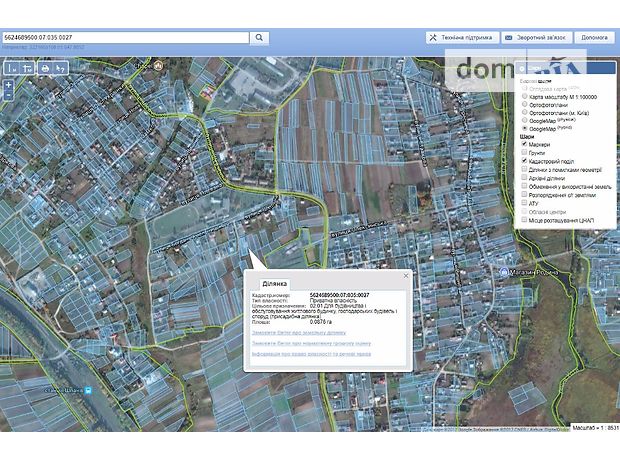This screenshot has height=460, width=620.
Task: Select Ортофотоплани base layer
Action: point(525,104)
